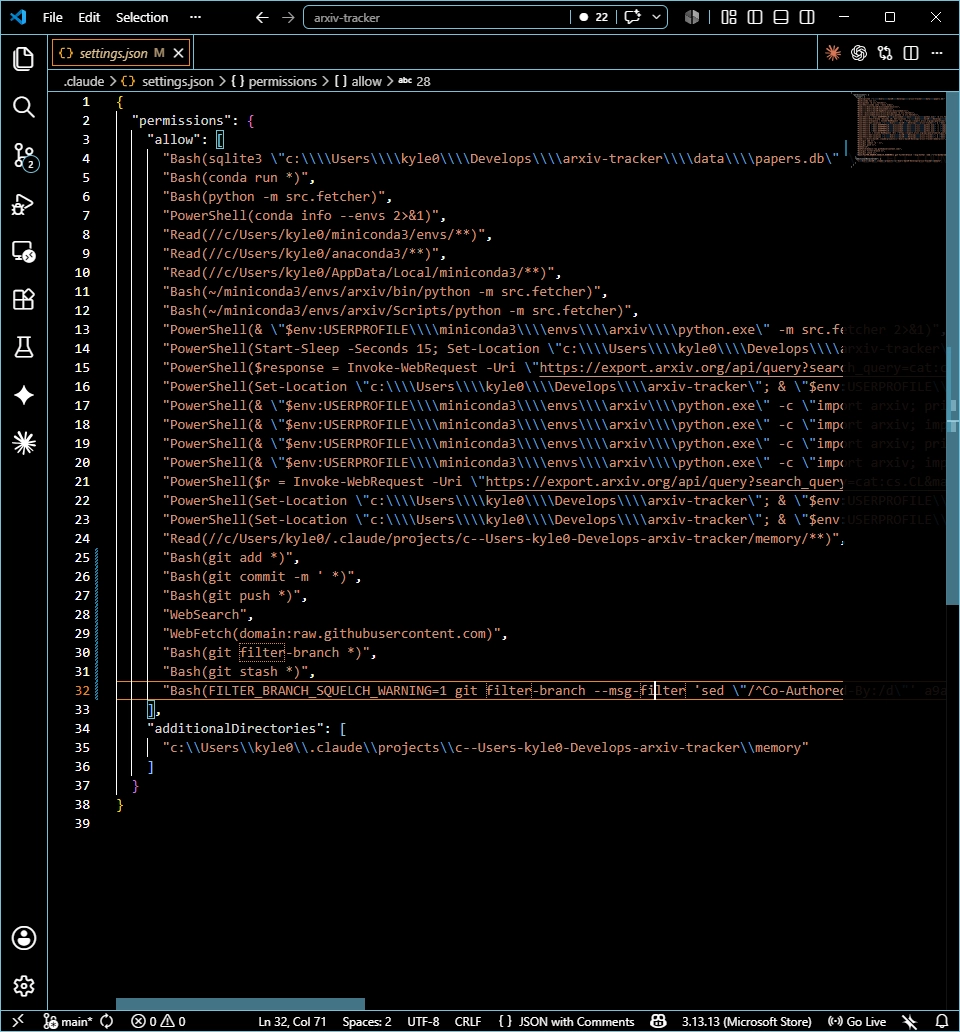Click the vertical scrollbar thumb
Image resolution: width=960 pixels, height=1032 pixels.
click(952, 349)
